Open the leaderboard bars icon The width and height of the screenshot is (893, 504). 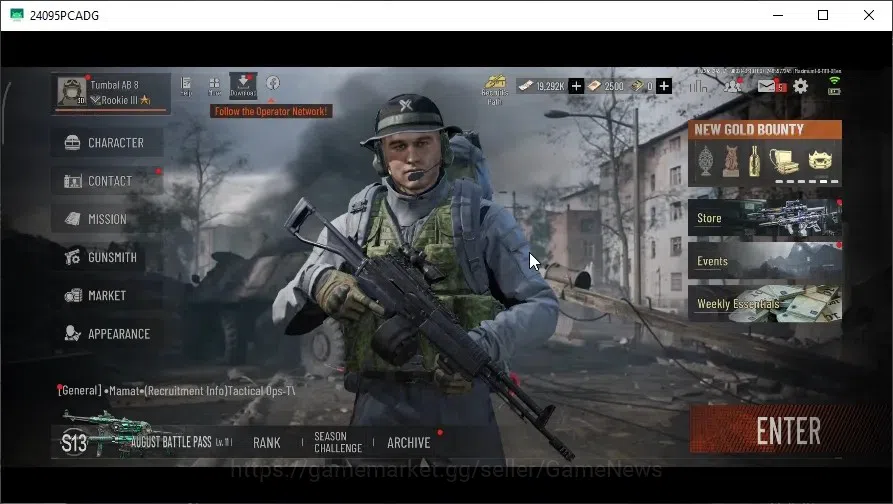point(698,86)
